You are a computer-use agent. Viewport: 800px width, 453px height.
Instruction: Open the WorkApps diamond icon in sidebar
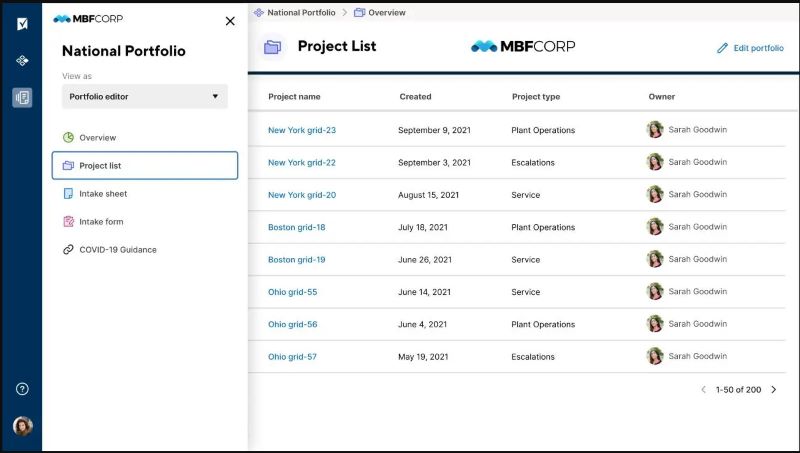click(22, 61)
